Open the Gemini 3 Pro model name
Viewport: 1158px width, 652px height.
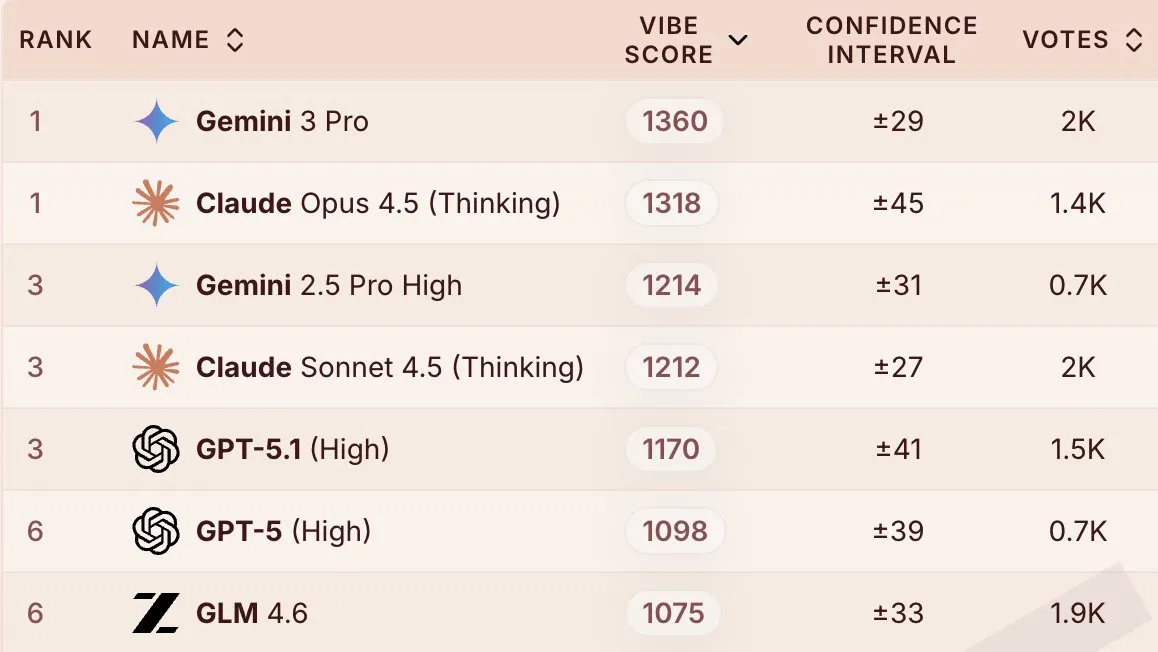coord(282,121)
